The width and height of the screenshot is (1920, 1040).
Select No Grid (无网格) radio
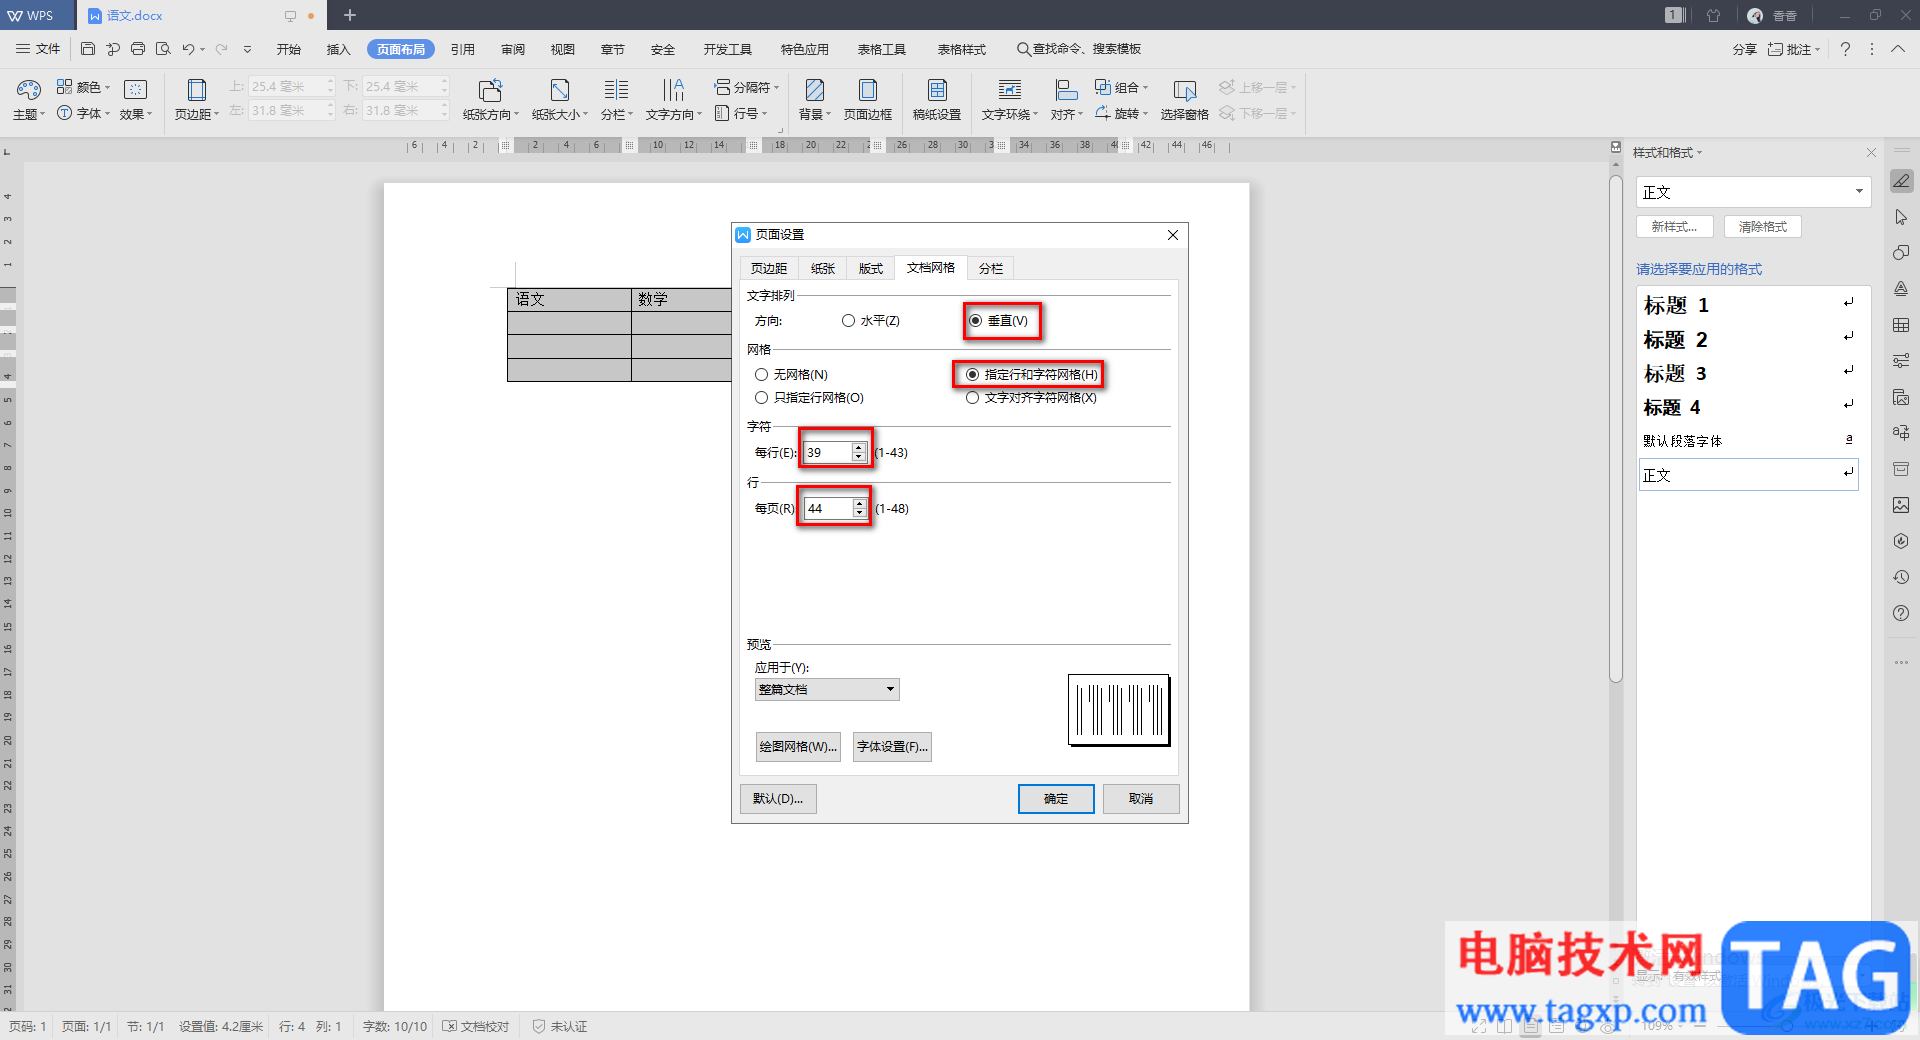[762, 375]
